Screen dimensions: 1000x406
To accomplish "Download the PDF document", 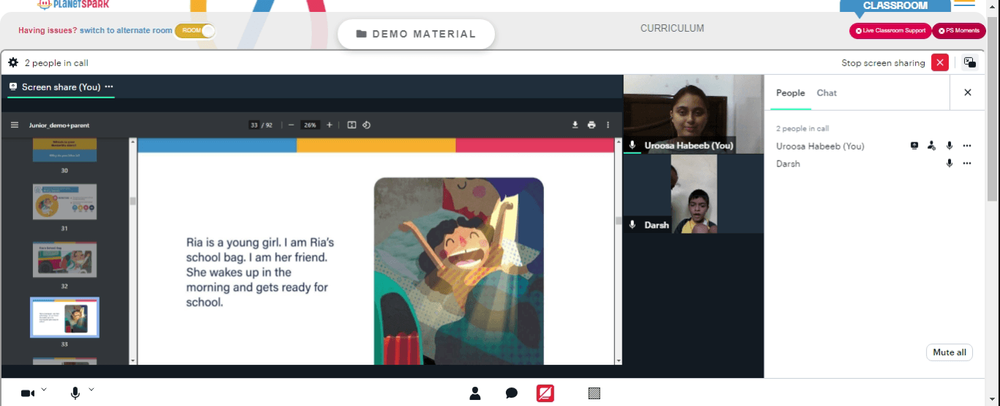I will pos(575,125).
